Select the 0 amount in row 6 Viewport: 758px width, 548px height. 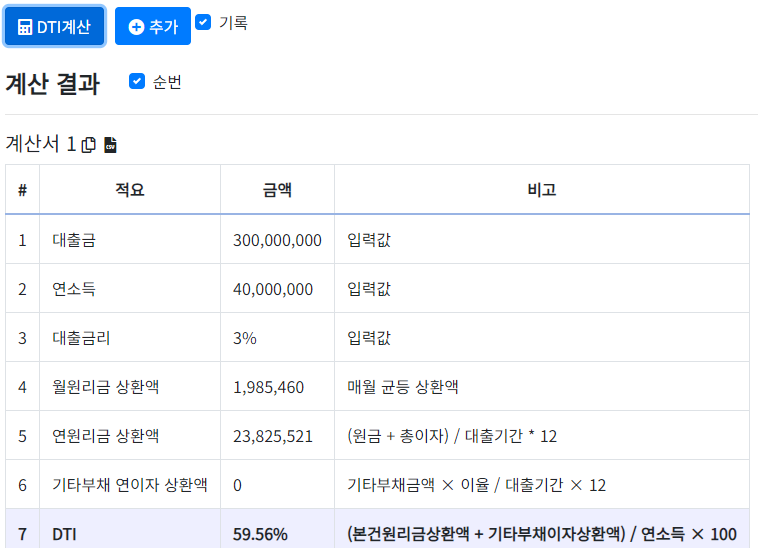click(237, 485)
